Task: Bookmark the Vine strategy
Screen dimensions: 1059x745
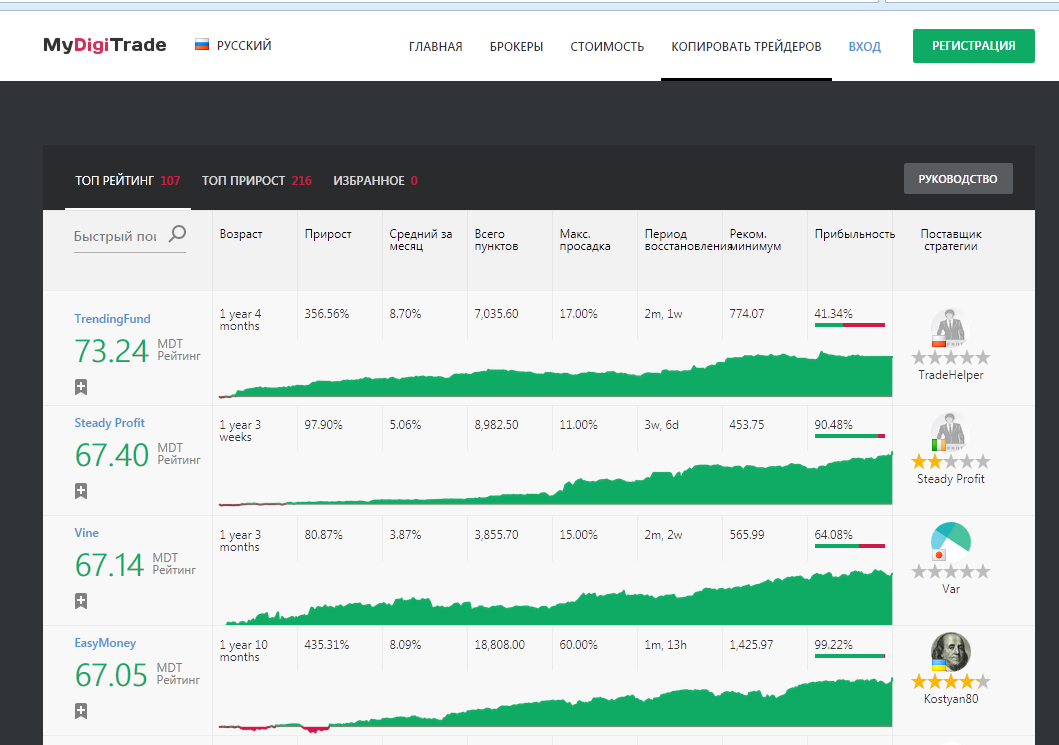Action: pyautogui.click(x=81, y=601)
